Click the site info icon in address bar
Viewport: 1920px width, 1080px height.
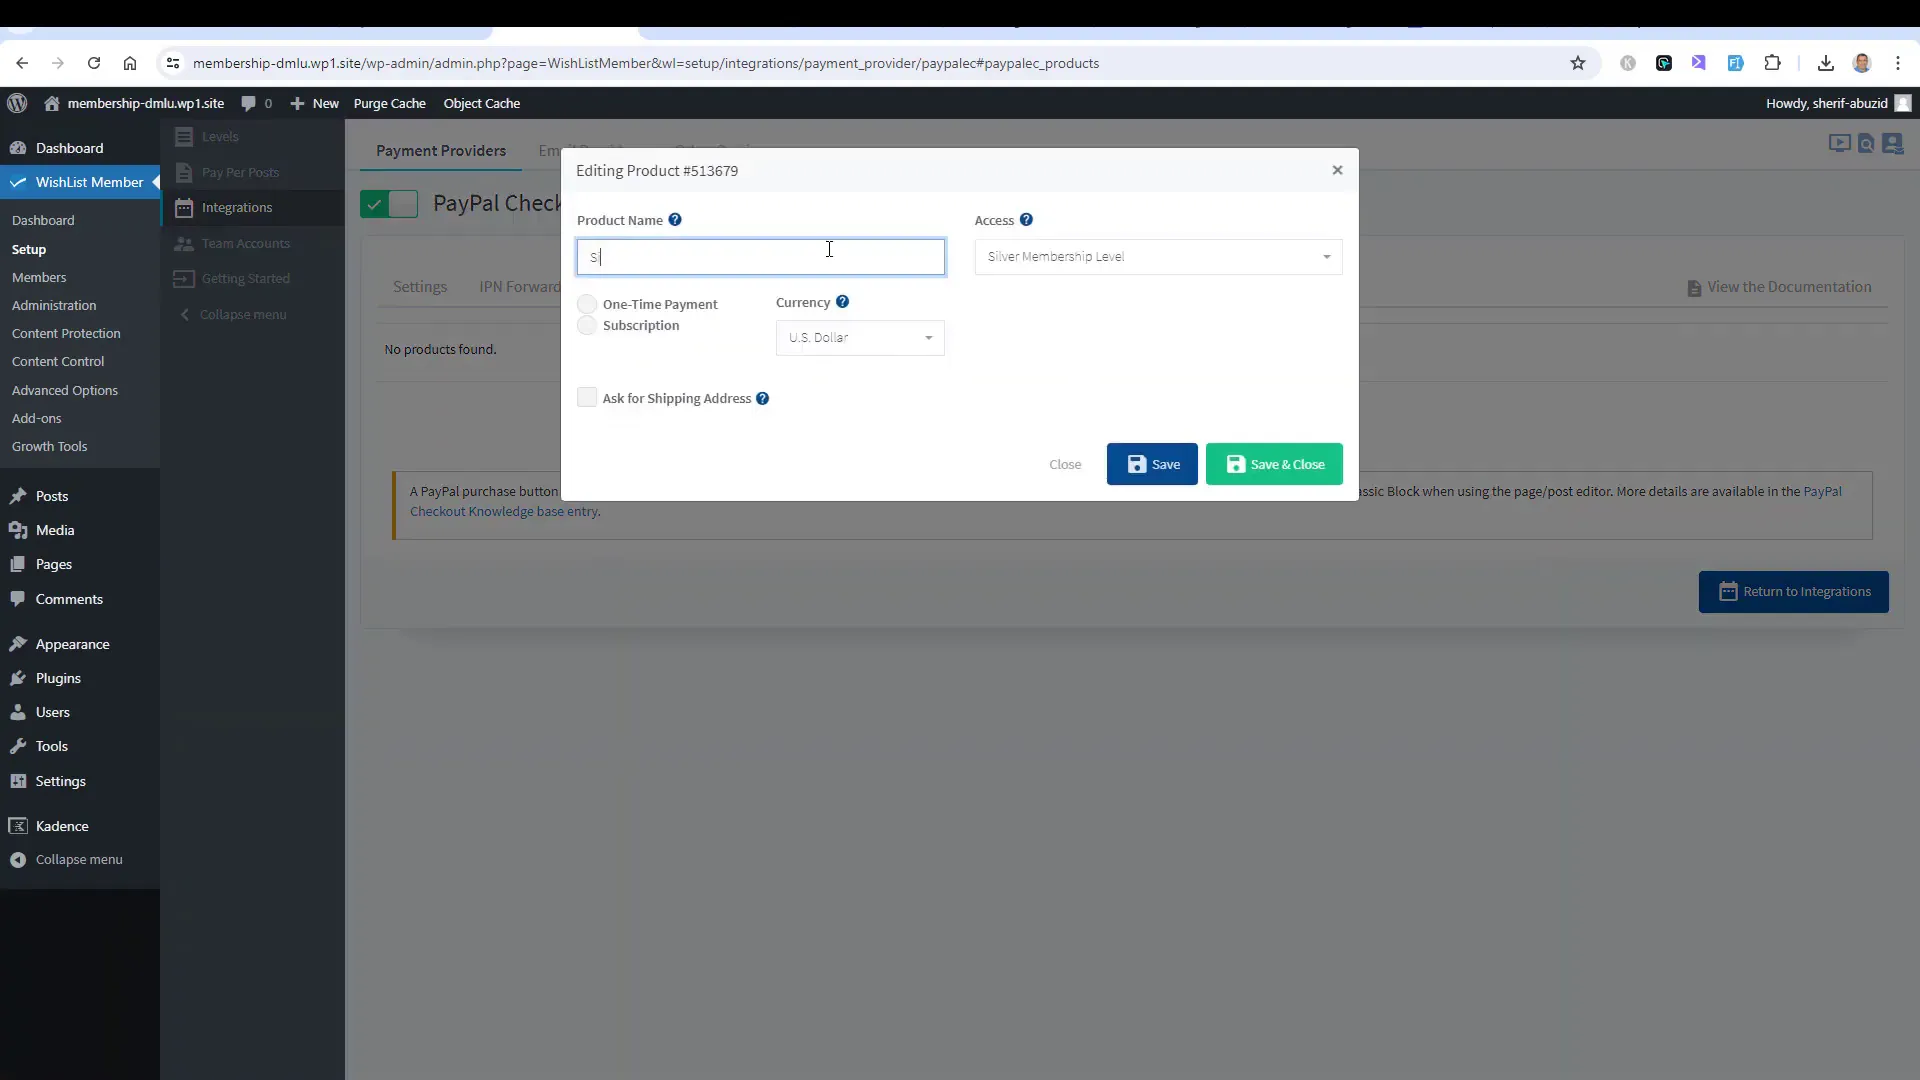pos(173,63)
